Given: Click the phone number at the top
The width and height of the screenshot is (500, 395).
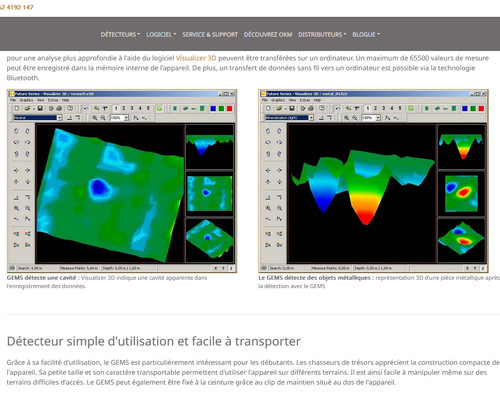Looking at the screenshot, I should coord(17,7).
